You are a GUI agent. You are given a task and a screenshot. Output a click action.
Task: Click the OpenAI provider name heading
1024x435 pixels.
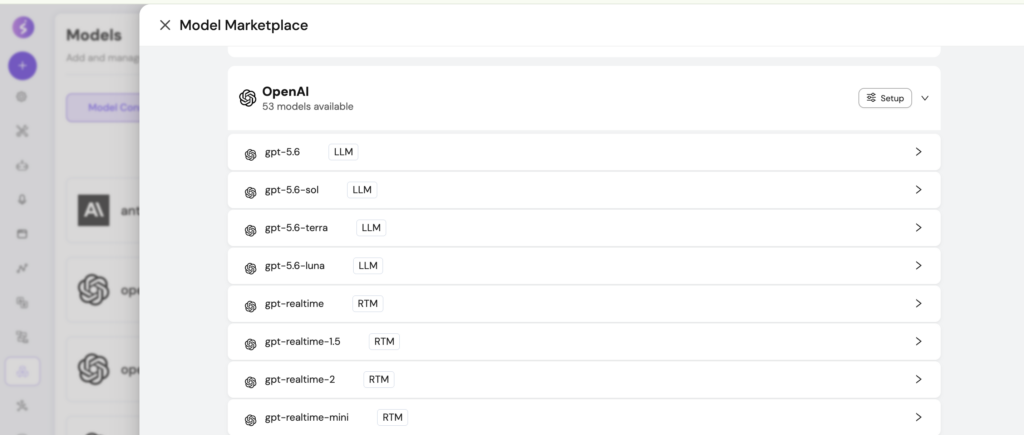click(x=285, y=91)
